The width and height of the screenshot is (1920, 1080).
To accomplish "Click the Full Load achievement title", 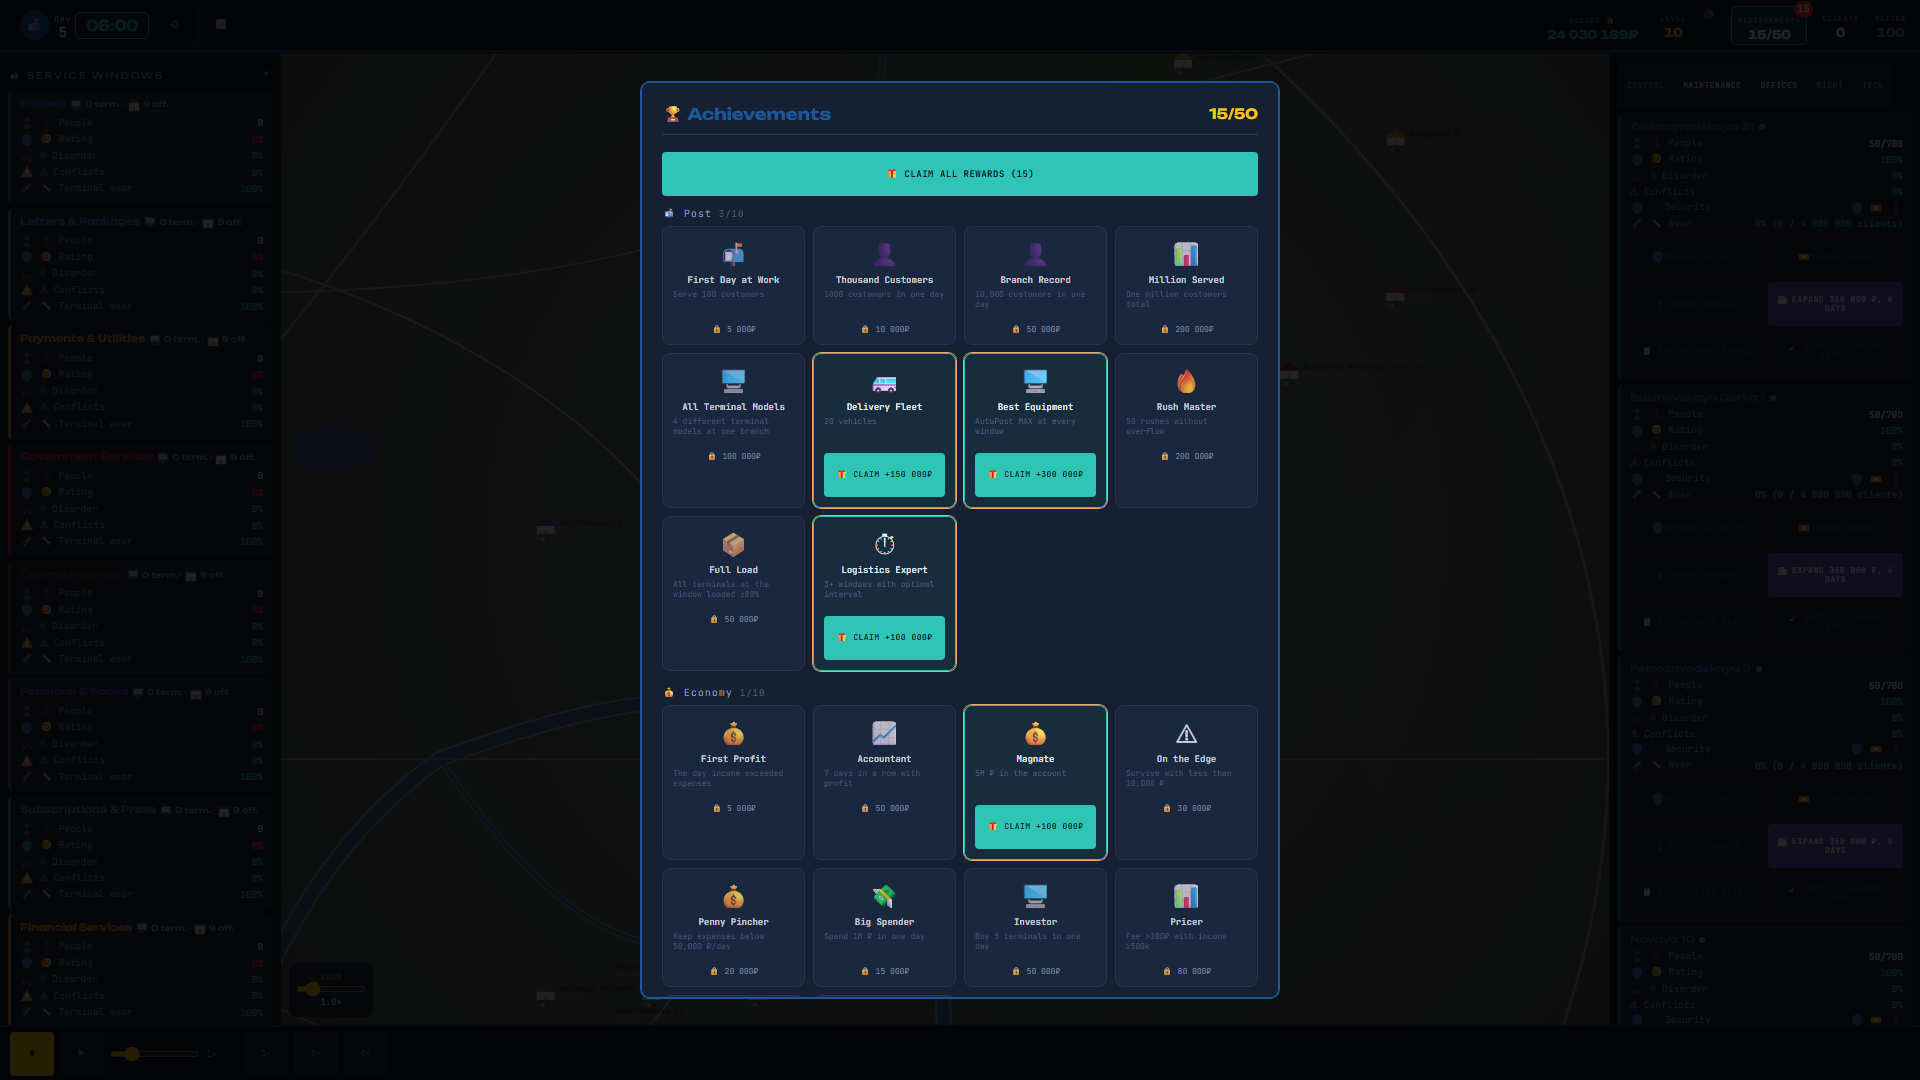I will pyautogui.click(x=733, y=570).
